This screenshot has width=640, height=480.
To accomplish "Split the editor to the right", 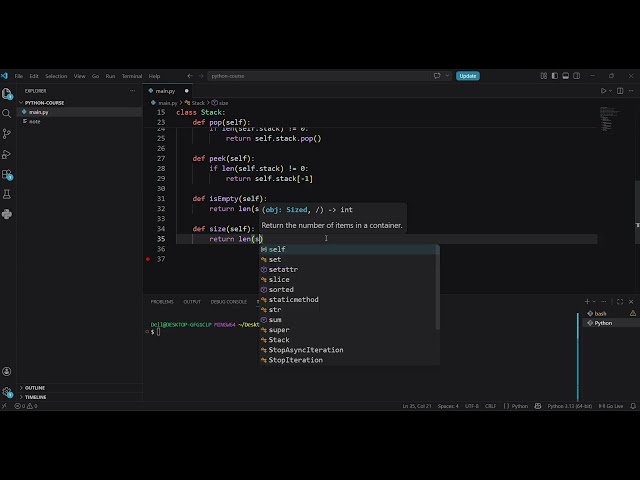I will pos(620,91).
